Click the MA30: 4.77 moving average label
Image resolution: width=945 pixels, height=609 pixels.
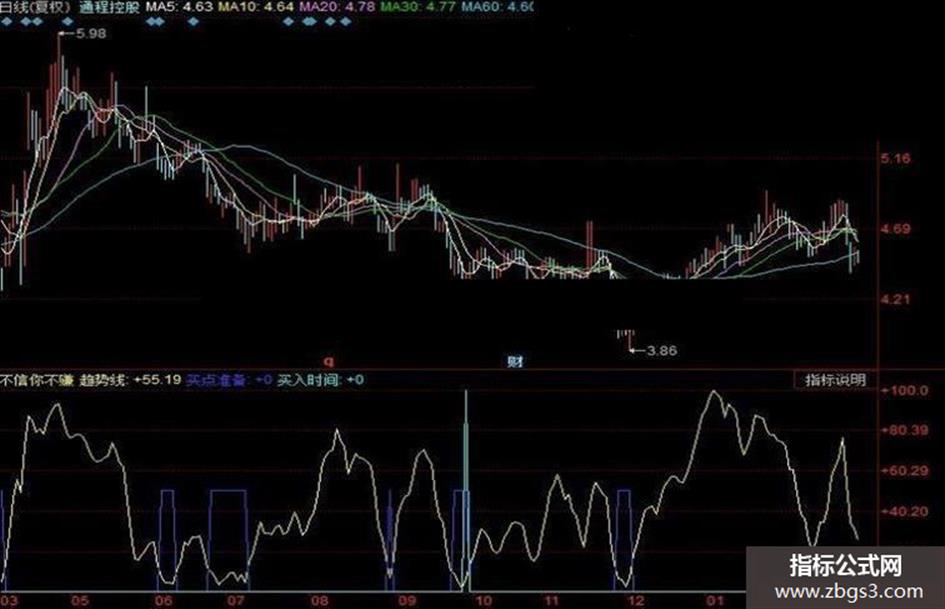tap(418, 7)
